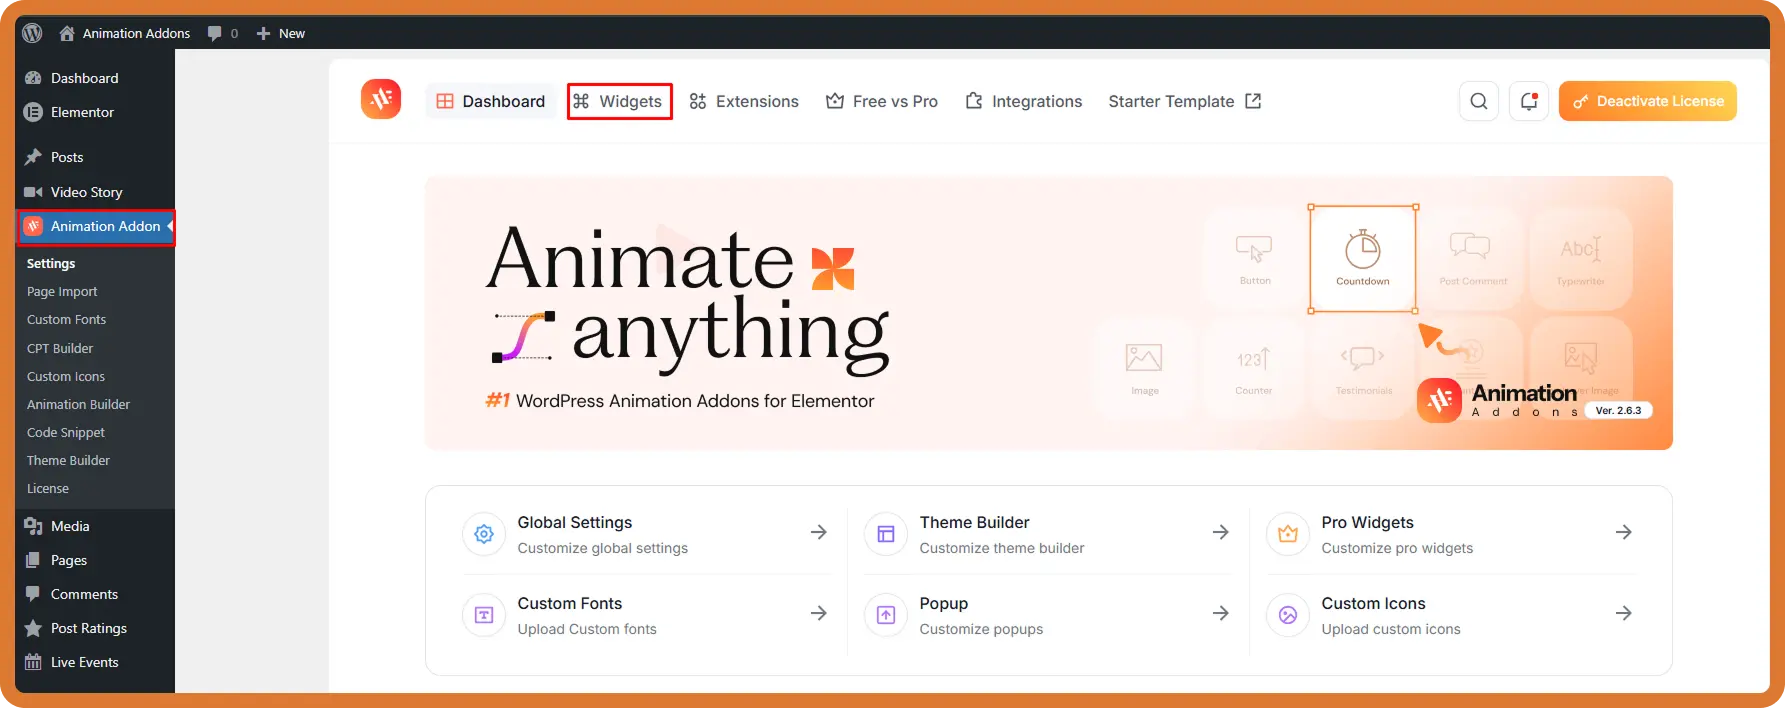Viewport: 1785px width, 708px height.
Task: Switch to the Widgets tab
Action: 619,101
